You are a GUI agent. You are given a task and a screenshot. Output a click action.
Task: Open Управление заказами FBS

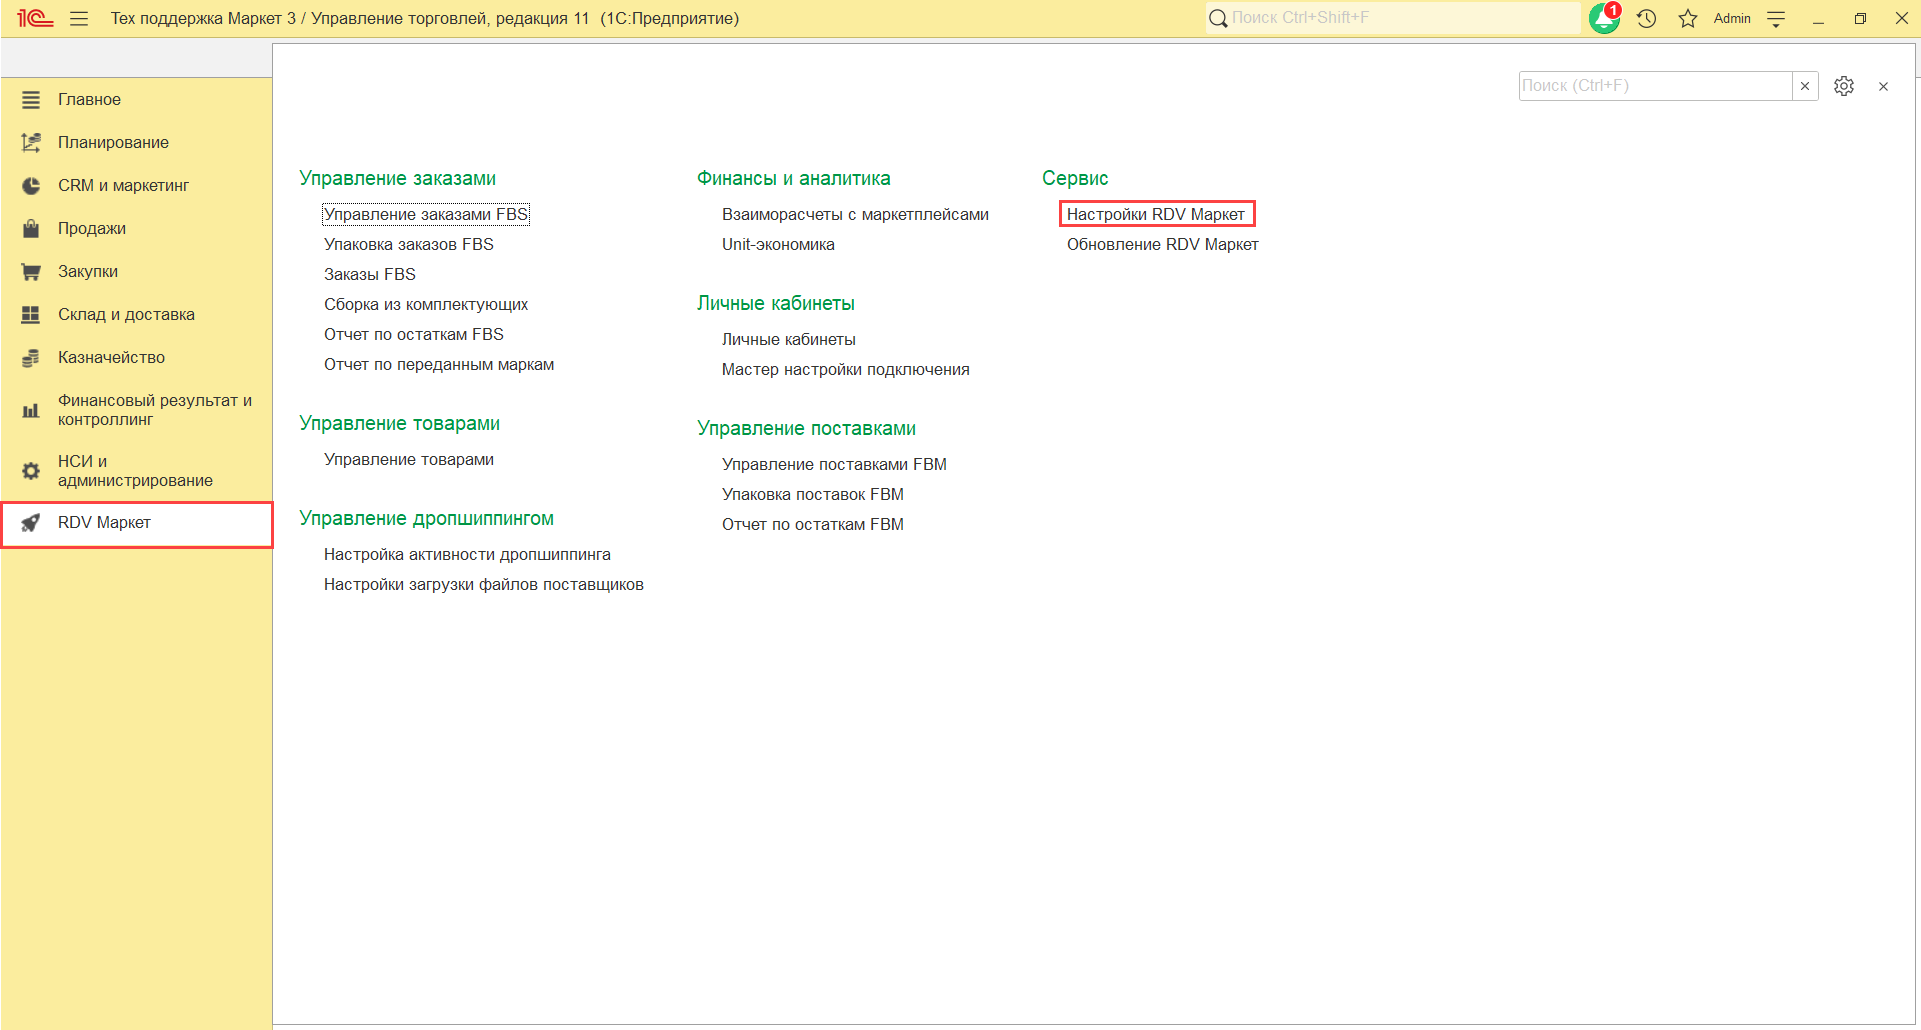(x=425, y=214)
